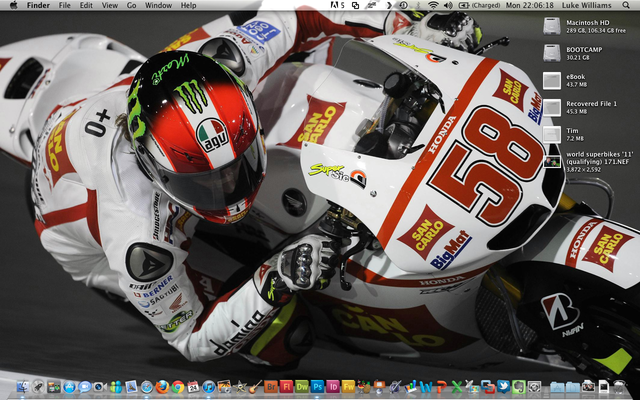Open the Applications folder stack in dock

tap(557, 387)
